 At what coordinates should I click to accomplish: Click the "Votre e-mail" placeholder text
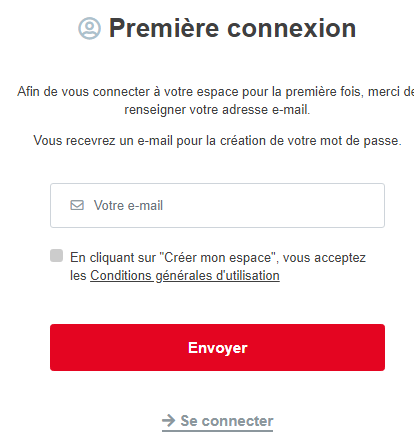pos(128,205)
